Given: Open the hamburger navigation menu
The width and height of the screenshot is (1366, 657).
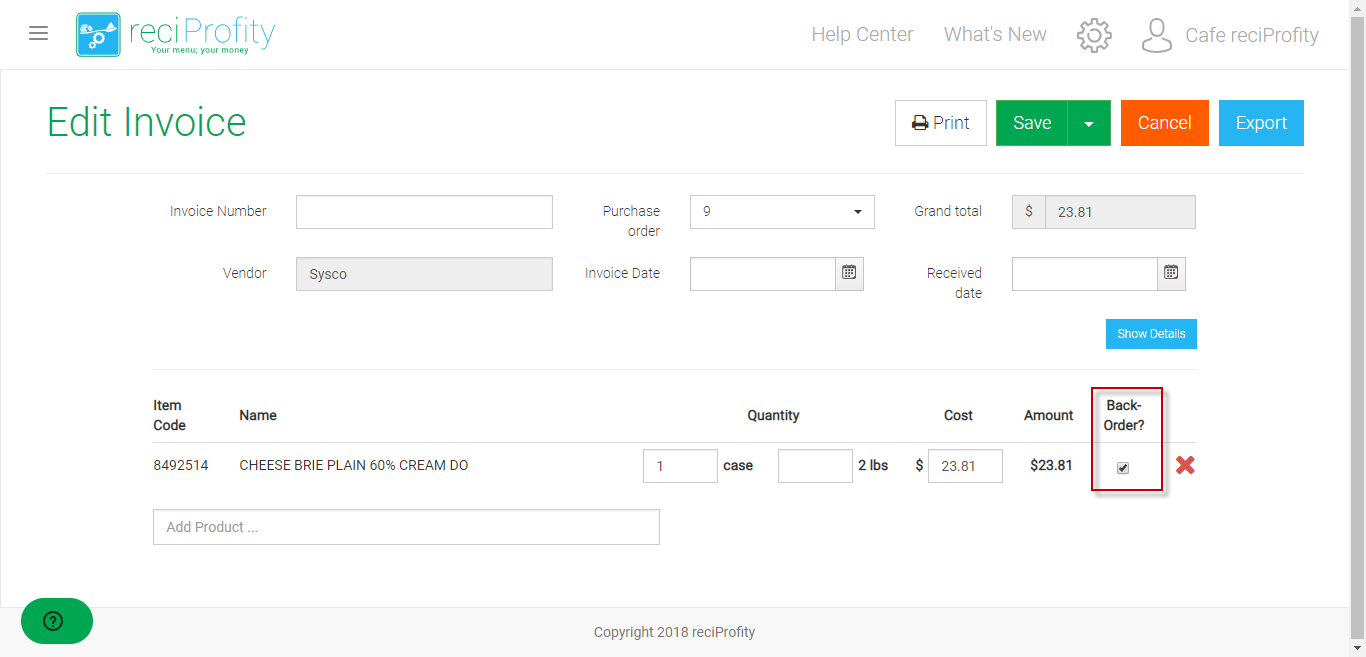Looking at the screenshot, I should point(38,34).
